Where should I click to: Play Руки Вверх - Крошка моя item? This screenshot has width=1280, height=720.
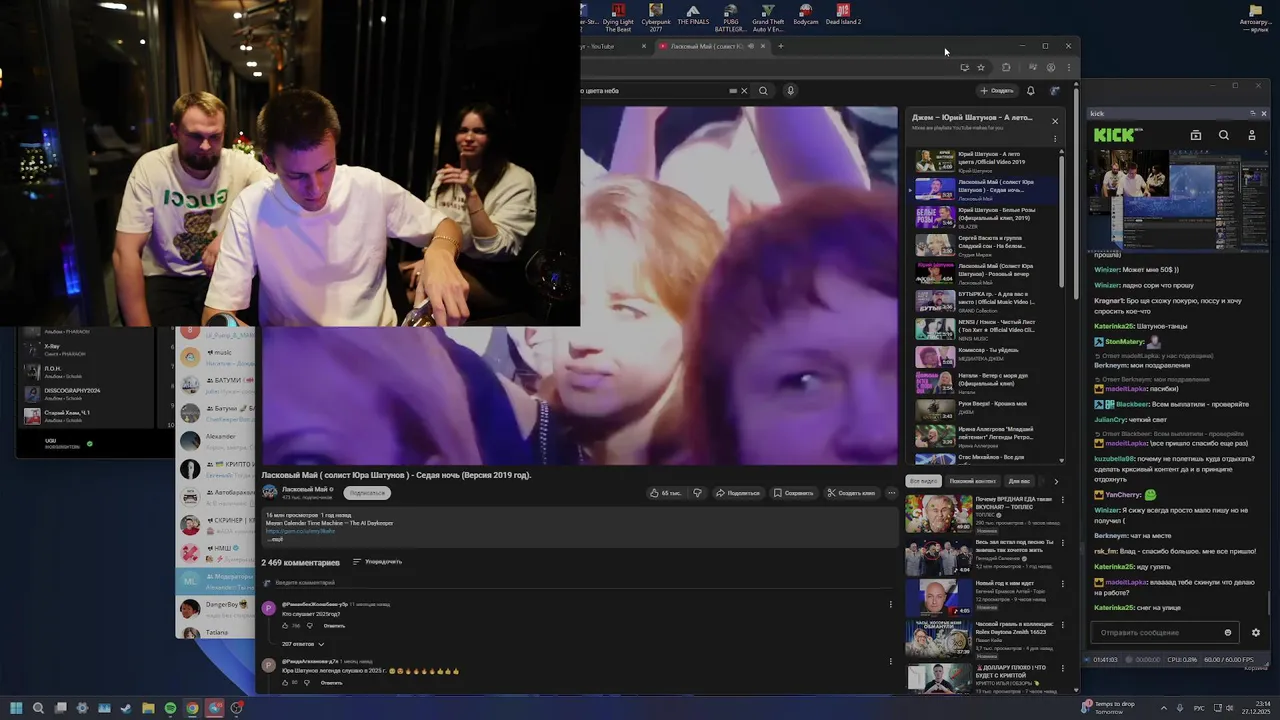pyautogui.click(x=985, y=410)
